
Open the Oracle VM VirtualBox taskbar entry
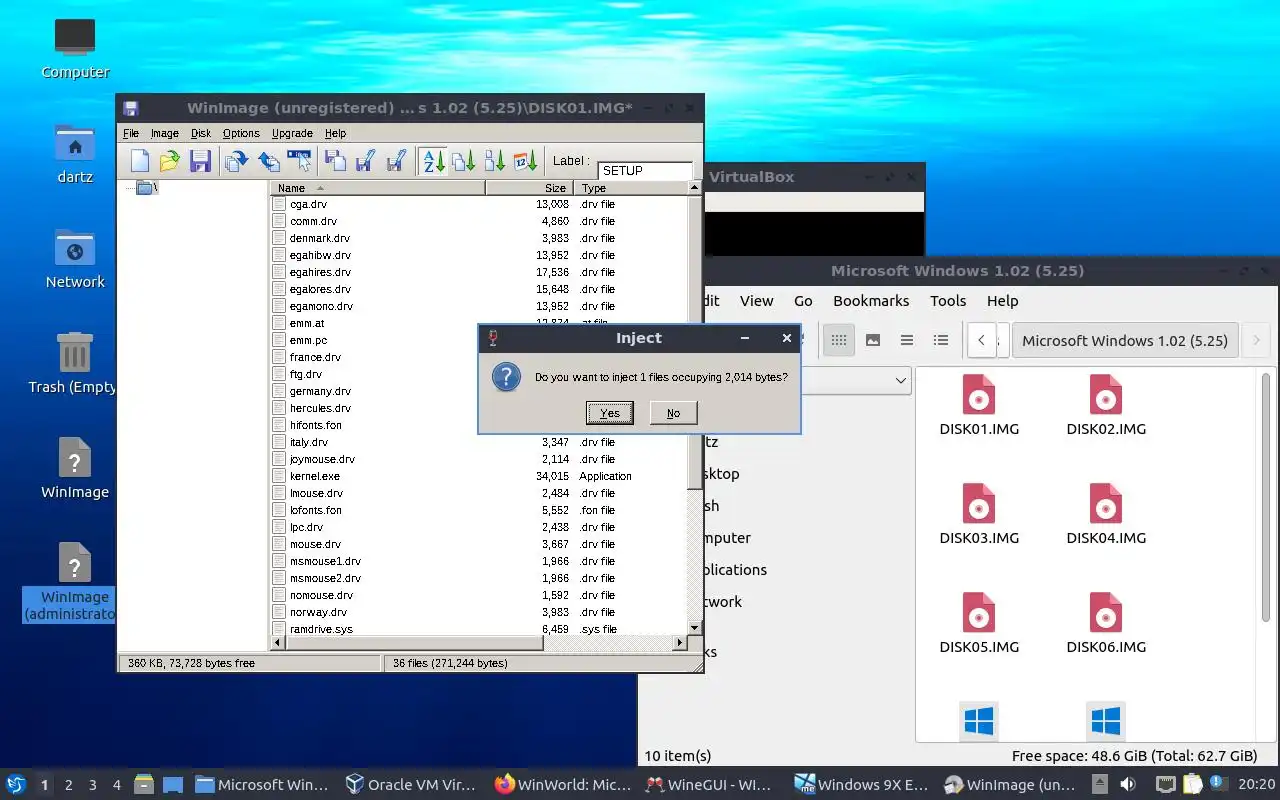[x=409, y=785]
